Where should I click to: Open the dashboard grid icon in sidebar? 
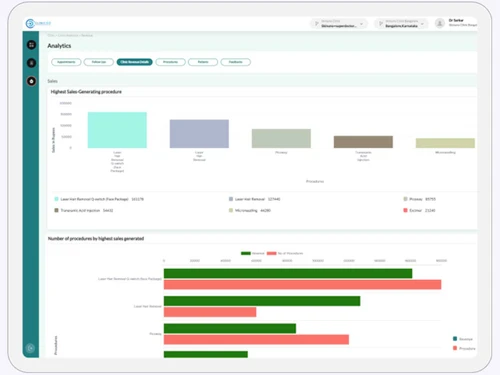click(x=31, y=45)
